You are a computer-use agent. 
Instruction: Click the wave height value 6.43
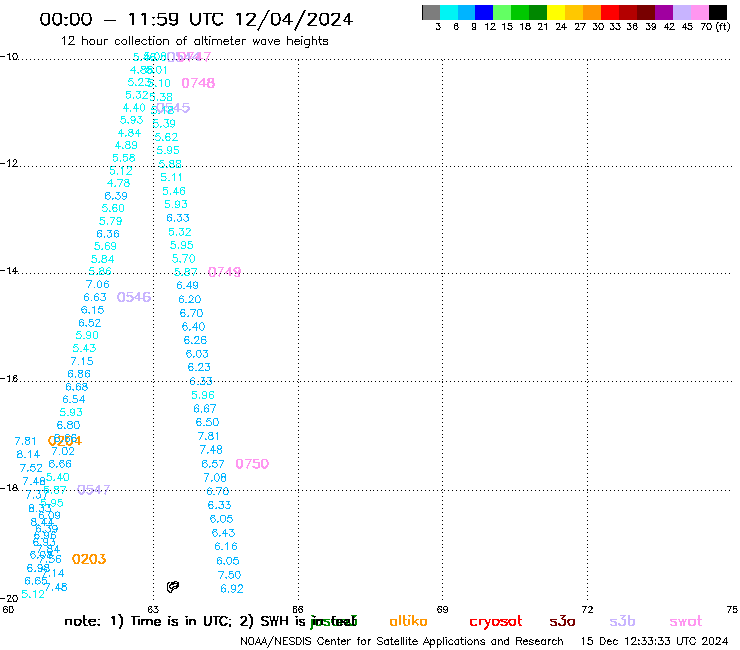(223, 533)
